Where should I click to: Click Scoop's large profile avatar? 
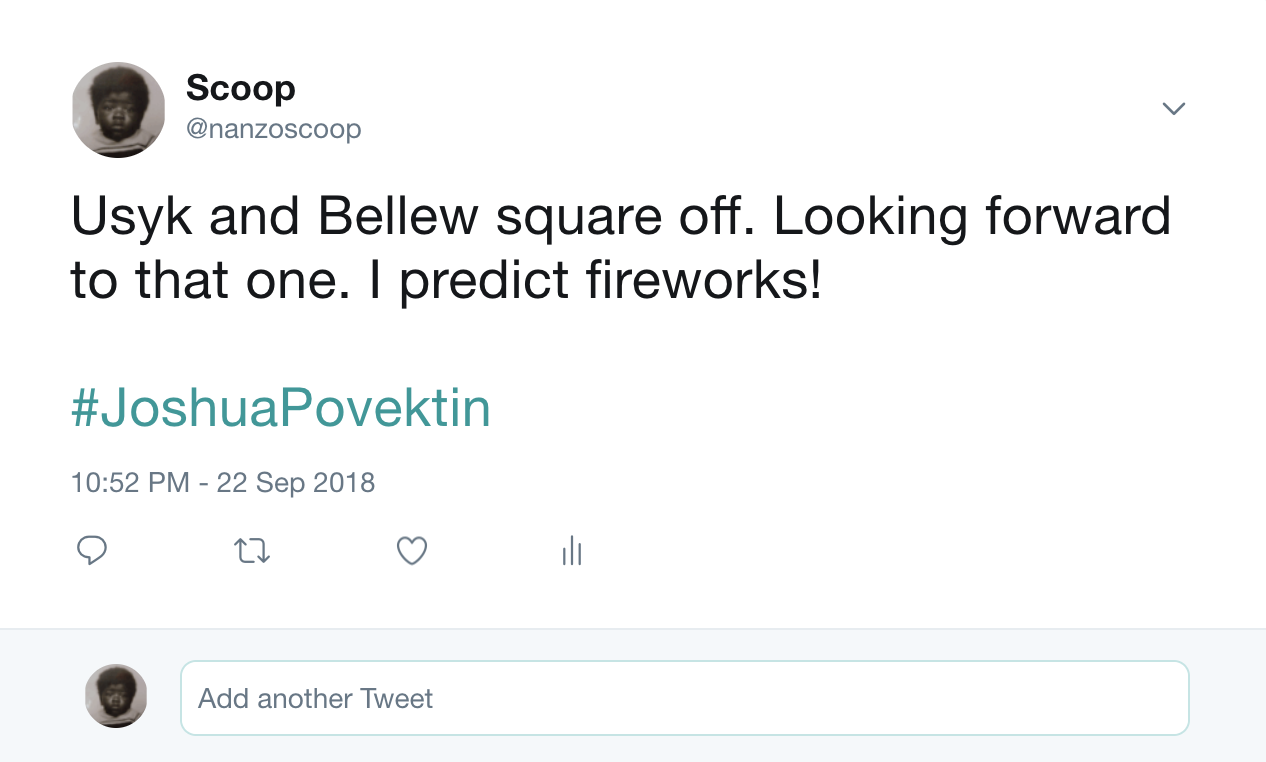[119, 110]
